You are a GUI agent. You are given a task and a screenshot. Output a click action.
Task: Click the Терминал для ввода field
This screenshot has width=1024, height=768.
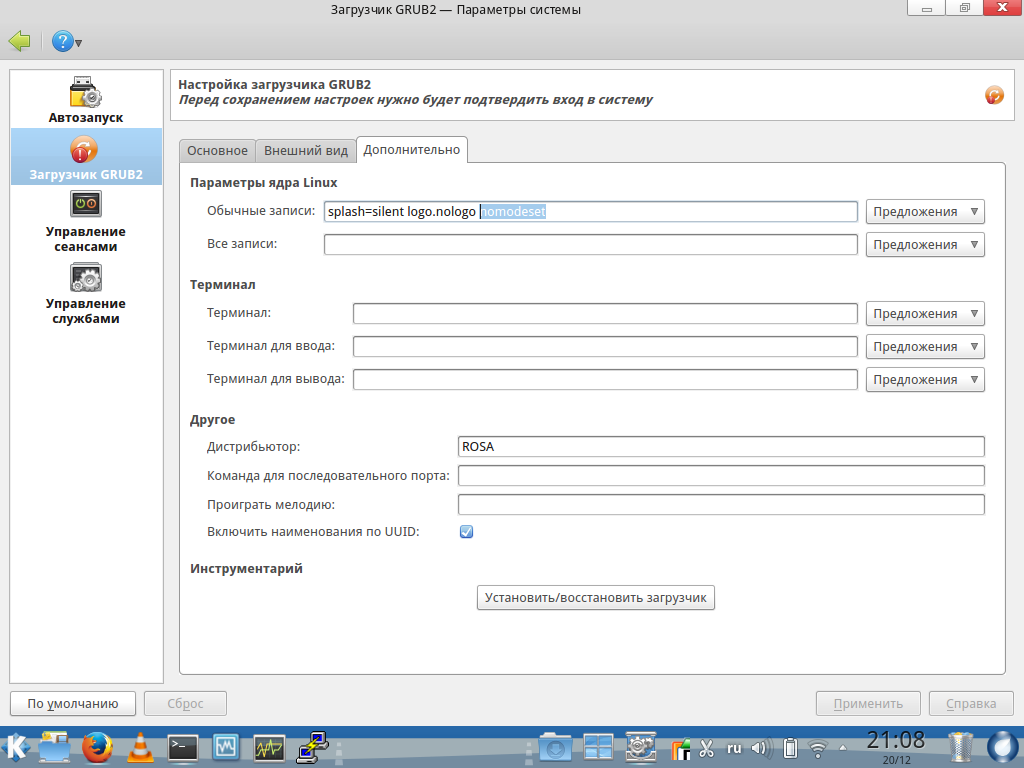(605, 347)
